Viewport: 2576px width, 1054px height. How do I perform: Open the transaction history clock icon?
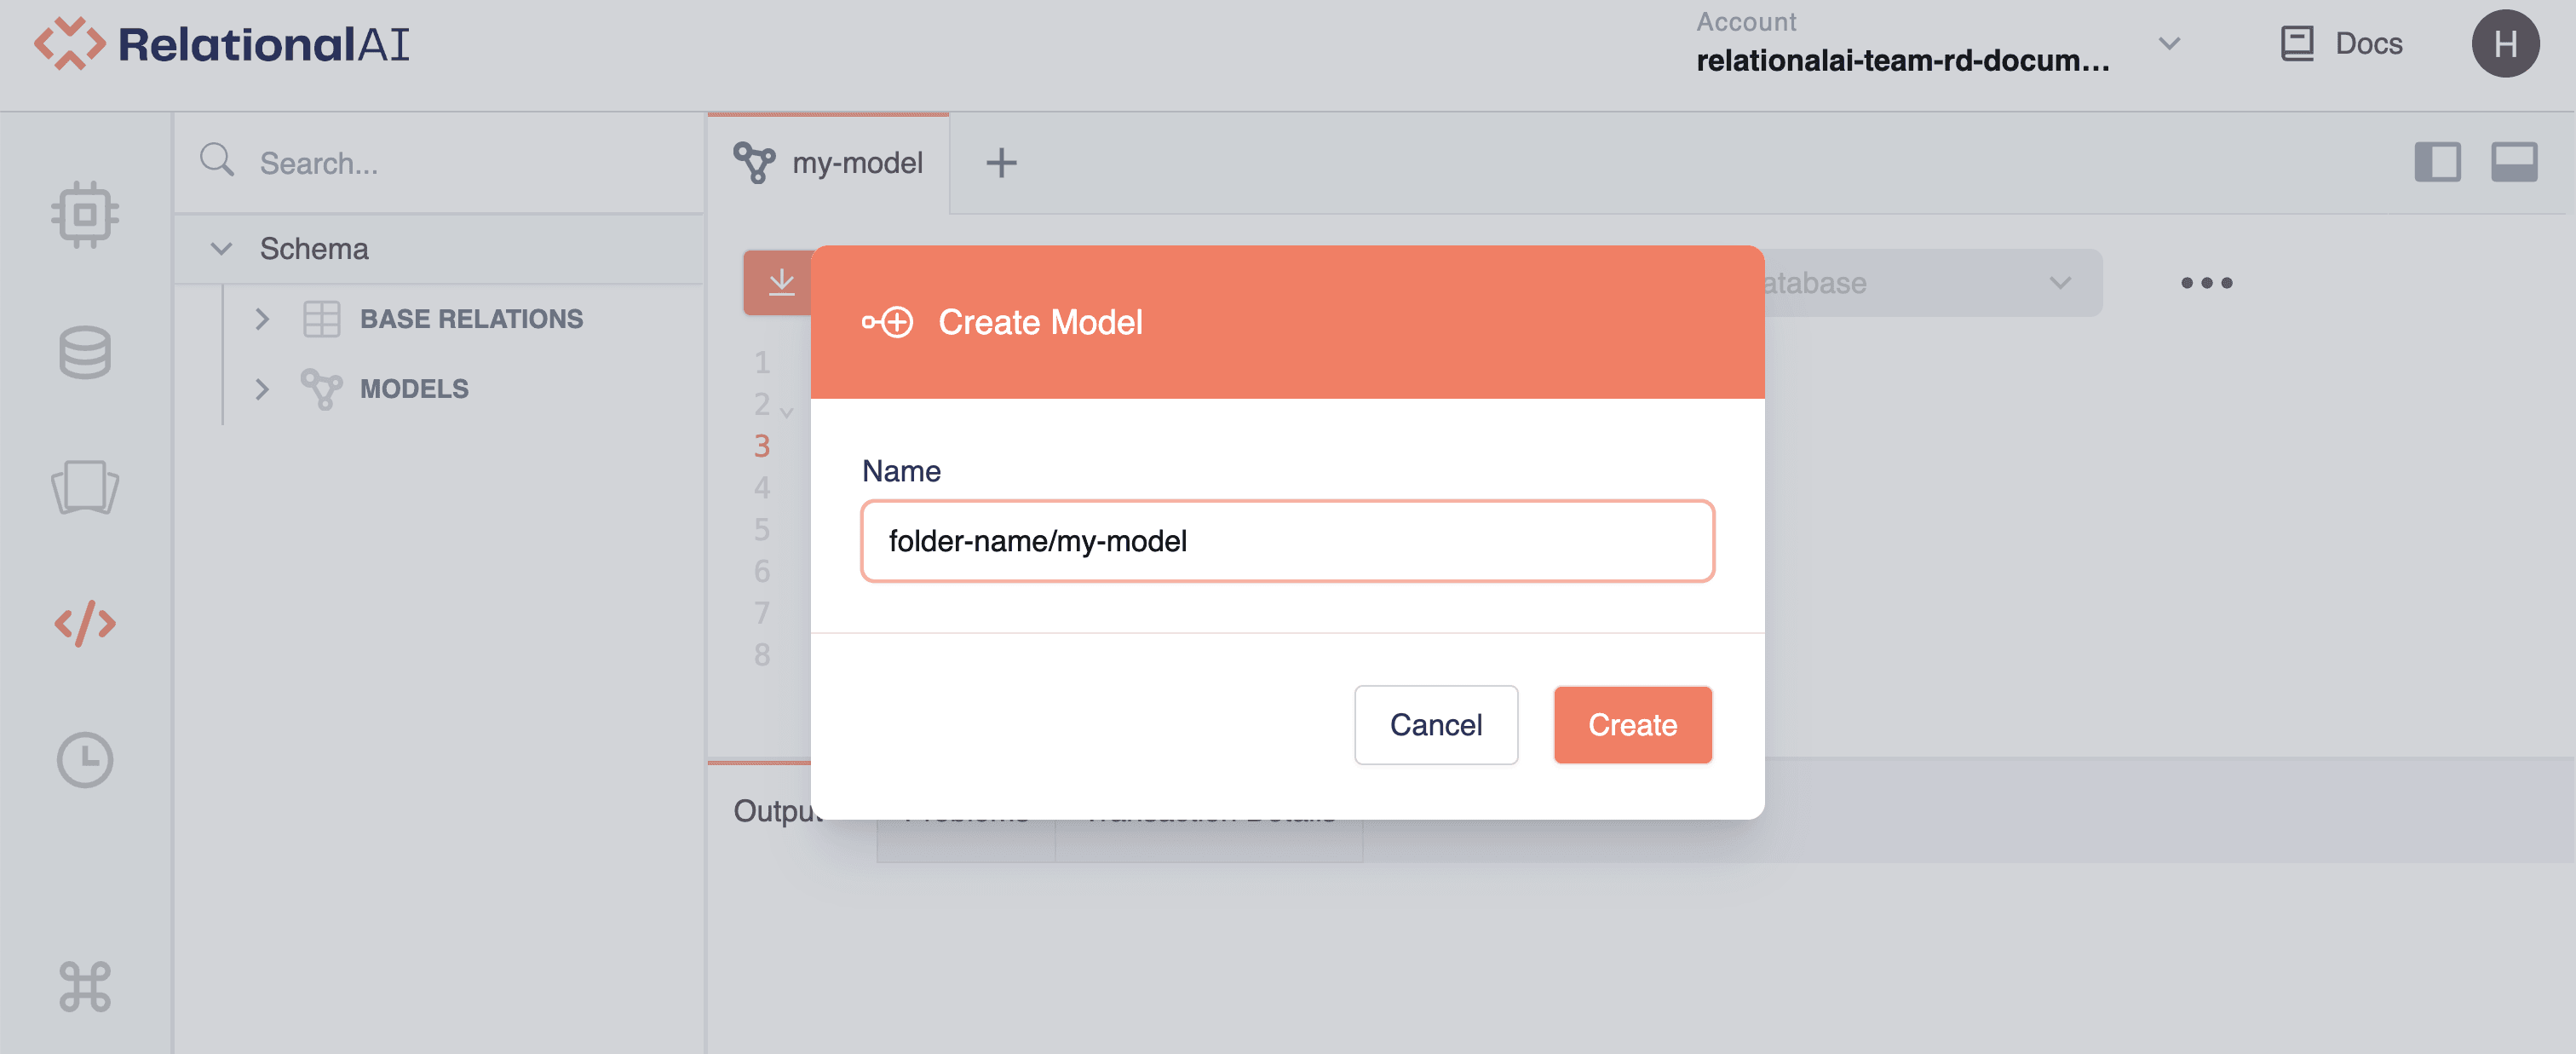coord(85,760)
